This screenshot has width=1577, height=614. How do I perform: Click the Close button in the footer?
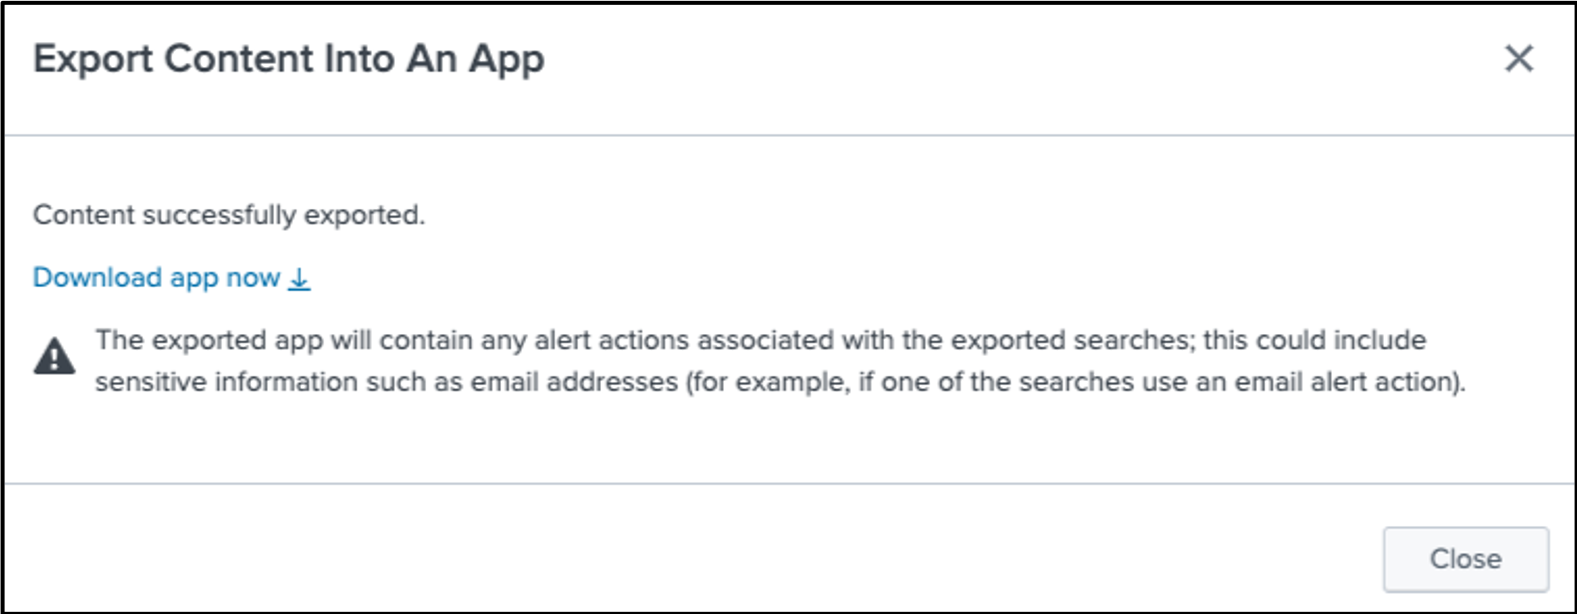coord(1466,559)
